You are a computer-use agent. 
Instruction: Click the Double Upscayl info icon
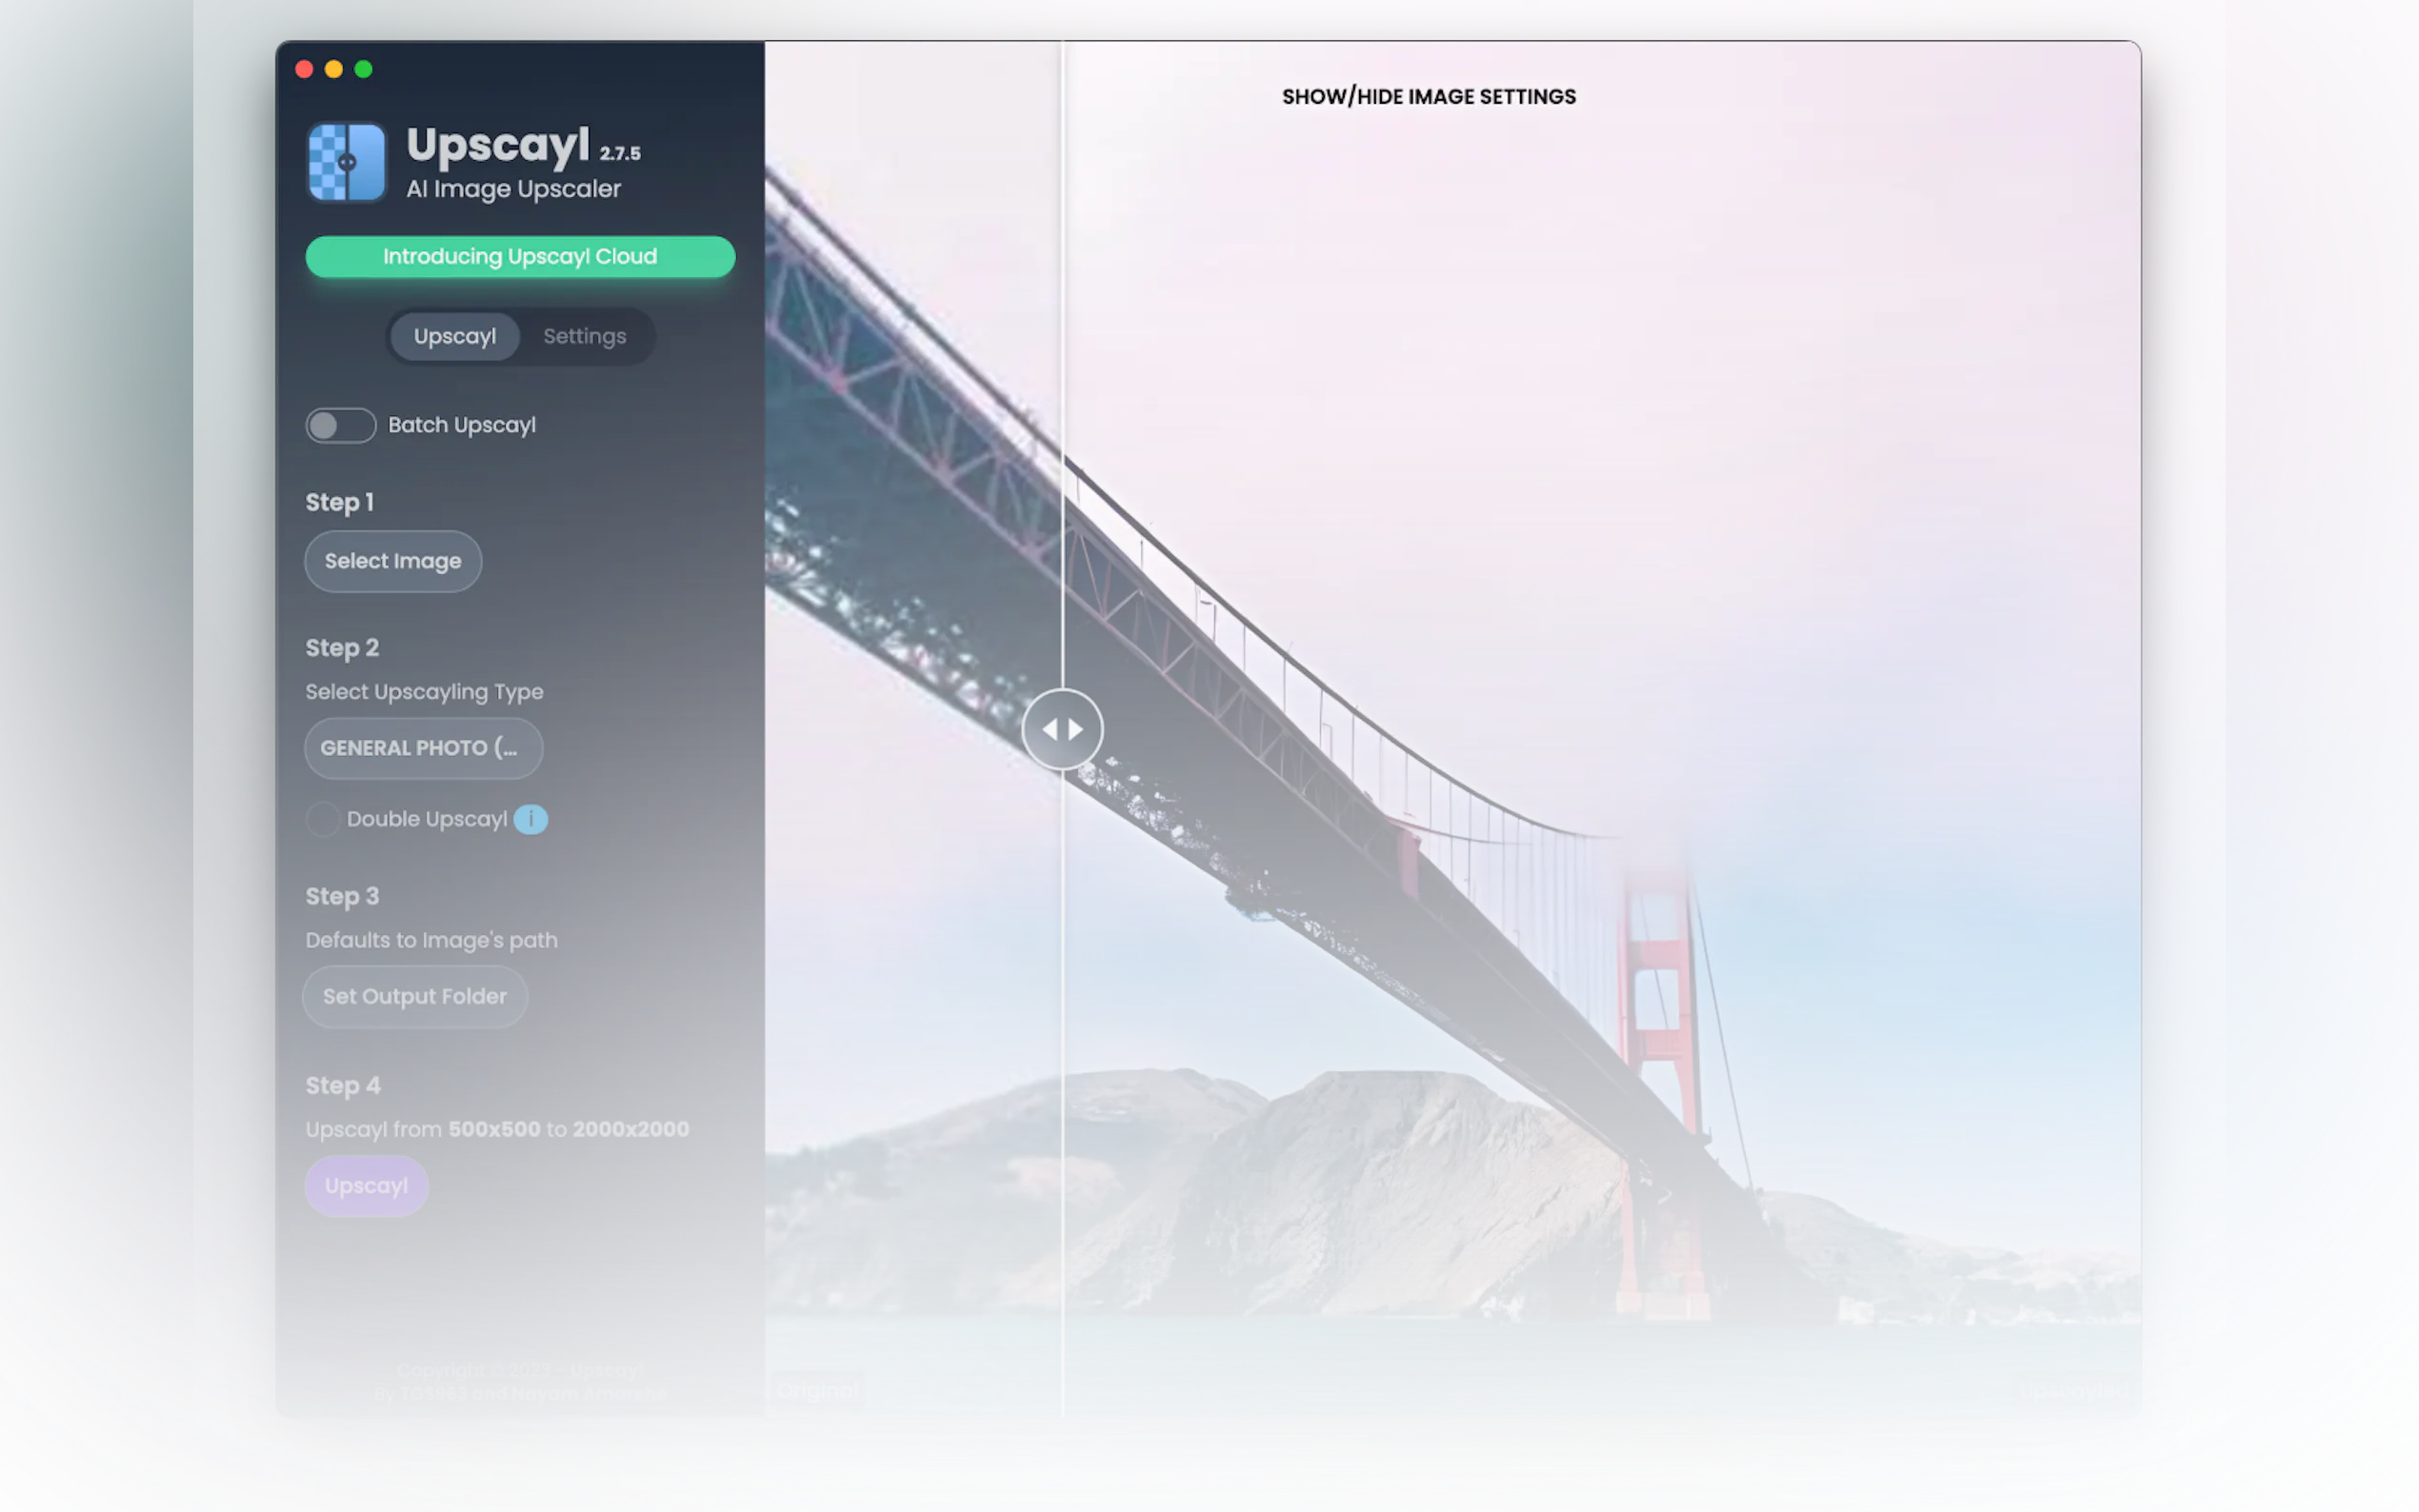530,819
